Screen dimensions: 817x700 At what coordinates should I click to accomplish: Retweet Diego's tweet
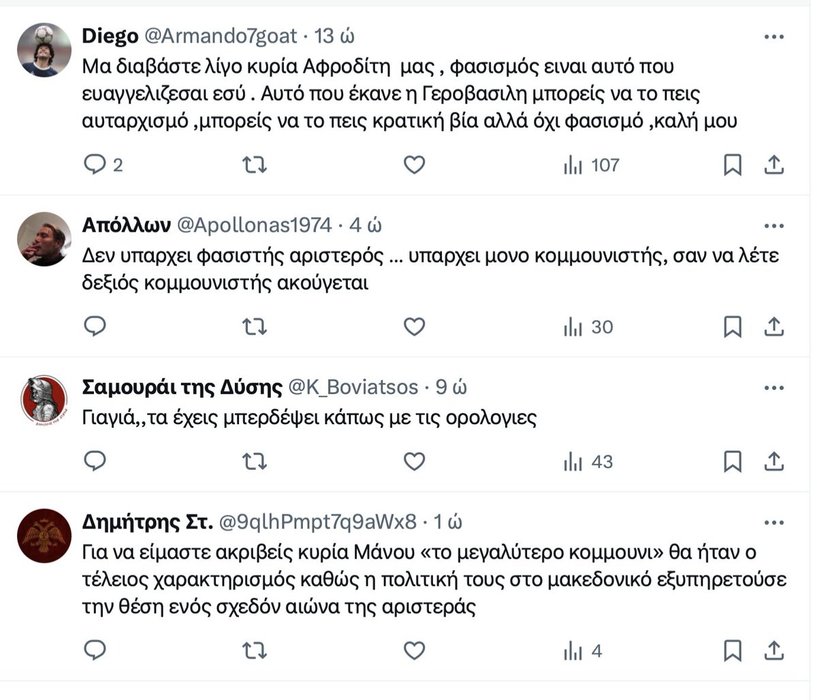(x=255, y=165)
